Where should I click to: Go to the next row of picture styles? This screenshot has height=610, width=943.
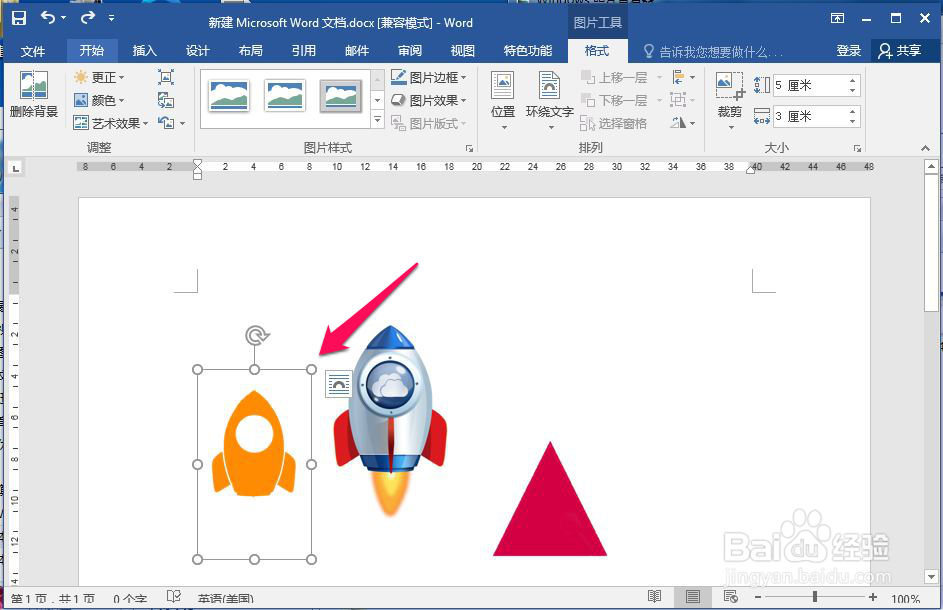[x=378, y=100]
